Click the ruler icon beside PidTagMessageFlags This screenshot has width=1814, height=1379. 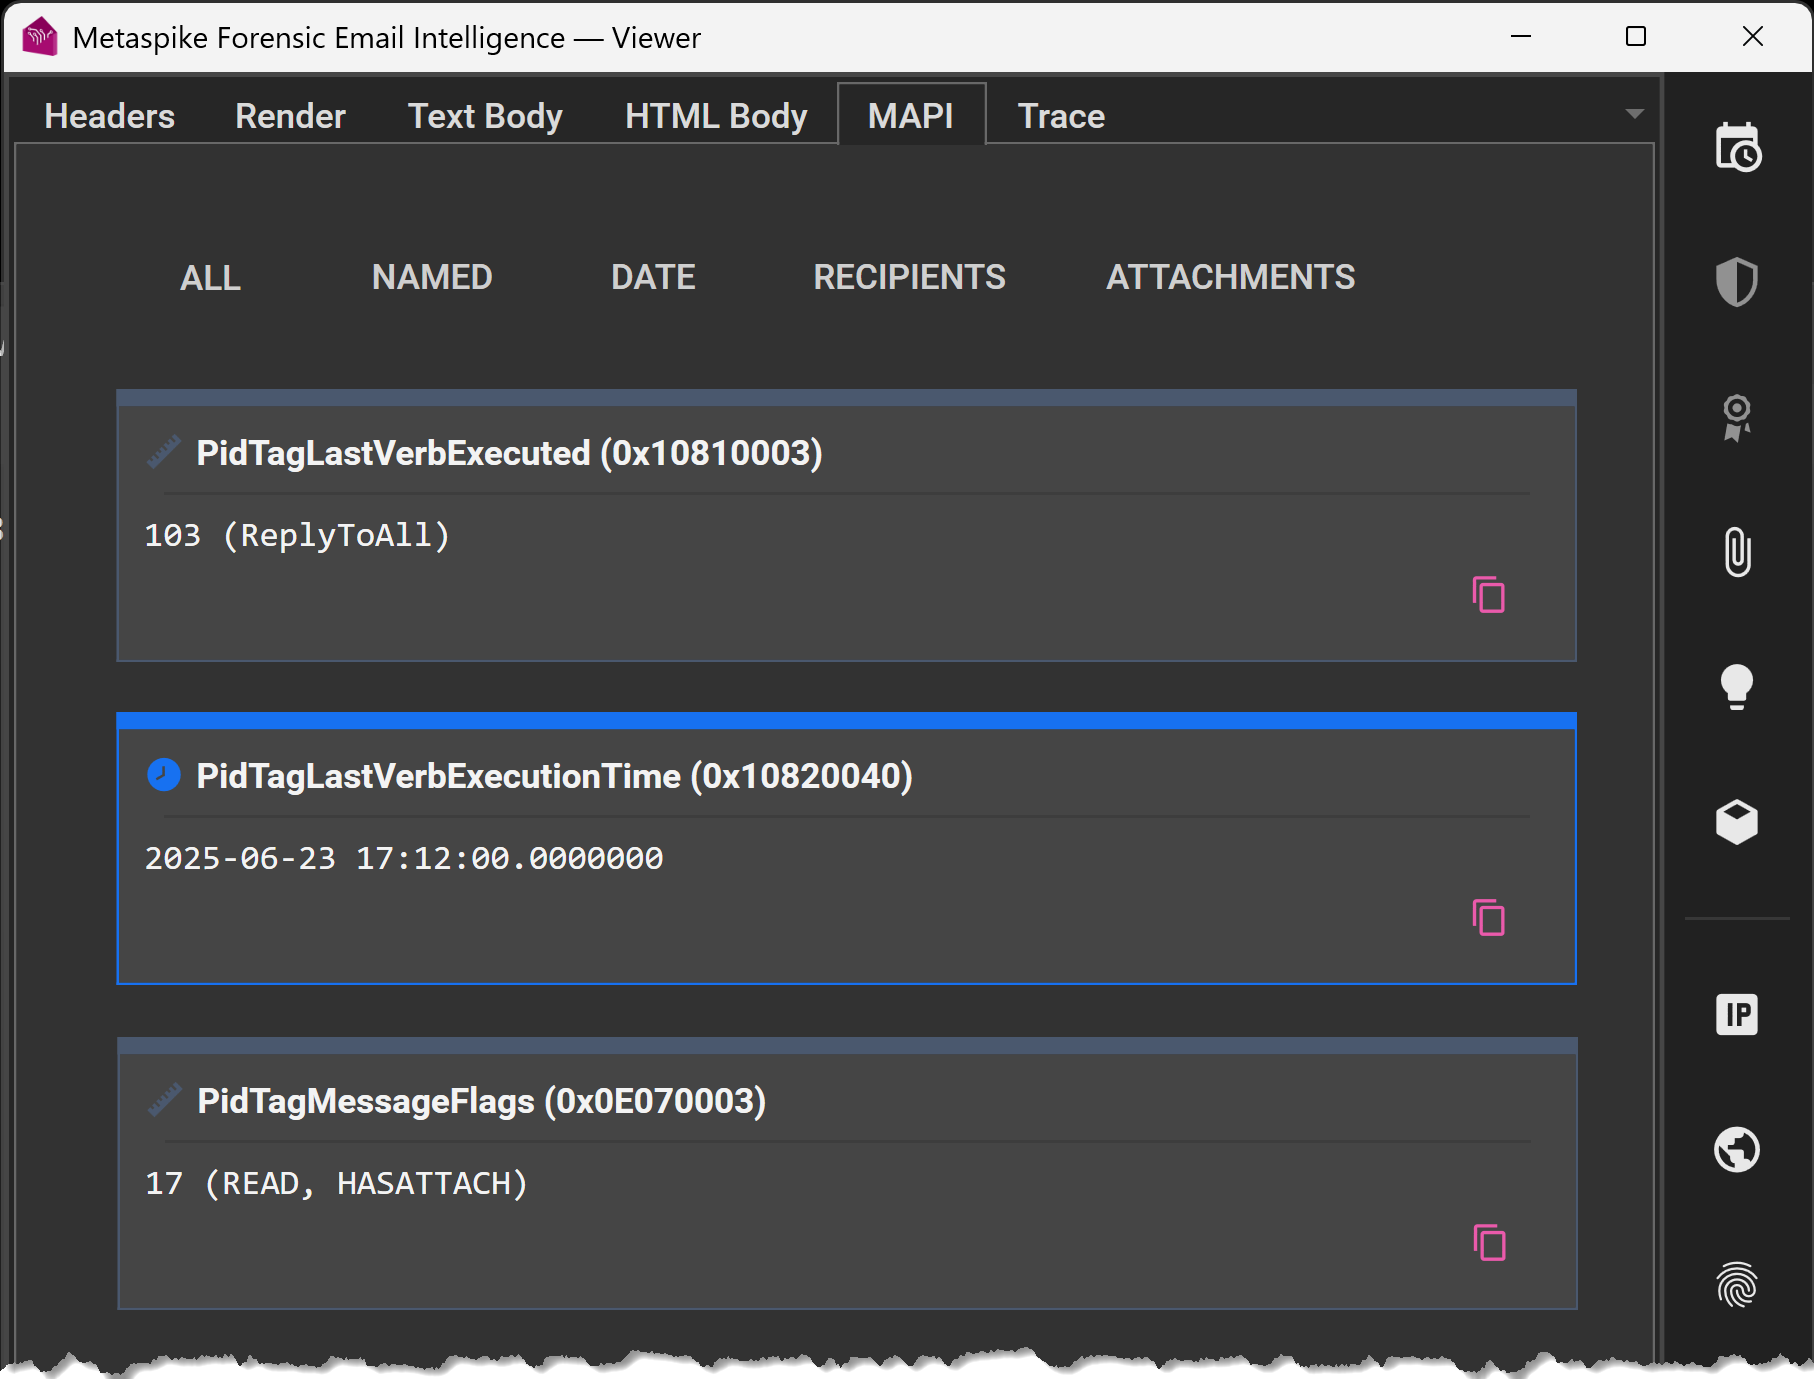[164, 1100]
